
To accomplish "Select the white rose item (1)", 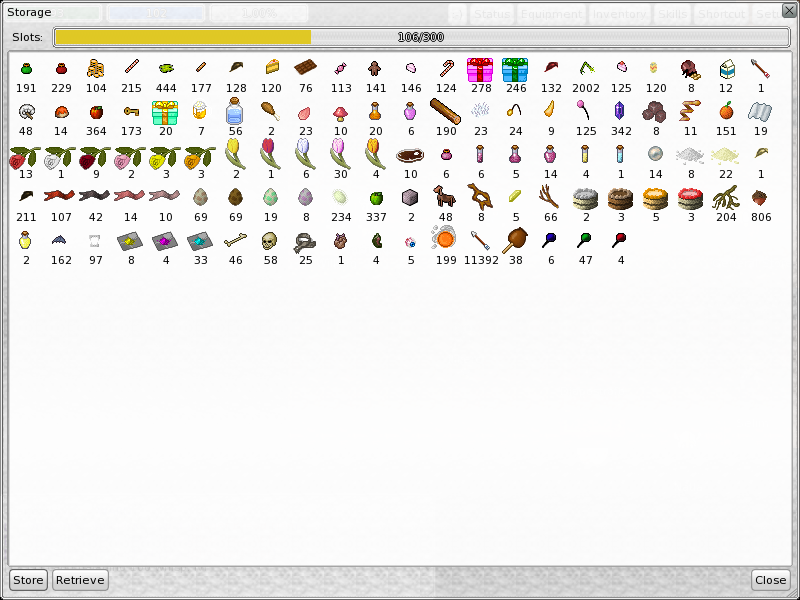I will [x=60, y=157].
